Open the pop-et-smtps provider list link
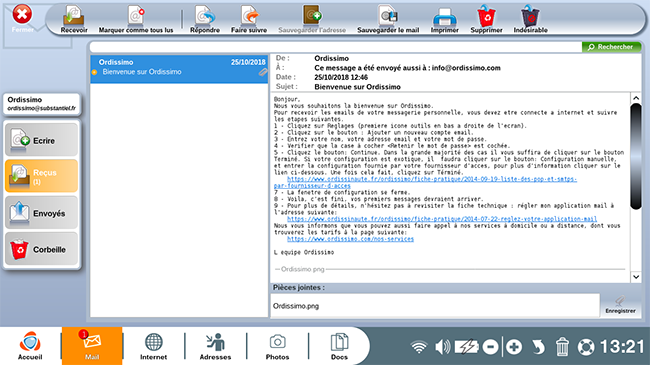This screenshot has width=650, height=365. pos(425,182)
